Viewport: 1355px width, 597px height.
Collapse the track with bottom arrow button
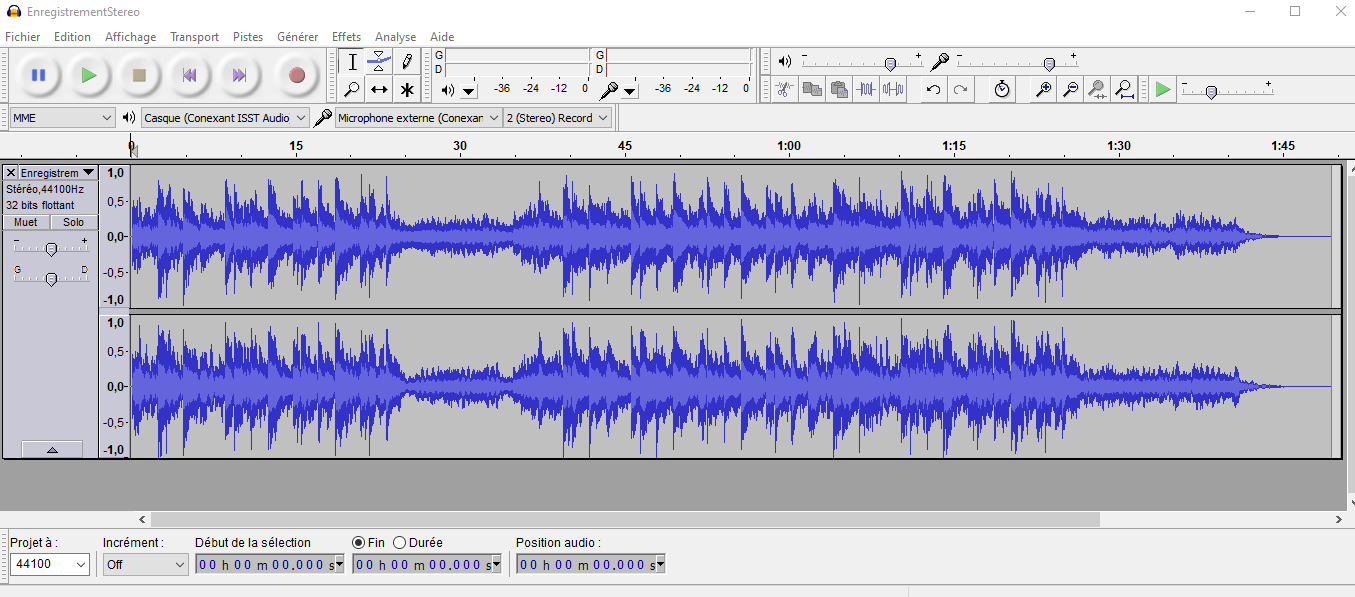[52, 450]
